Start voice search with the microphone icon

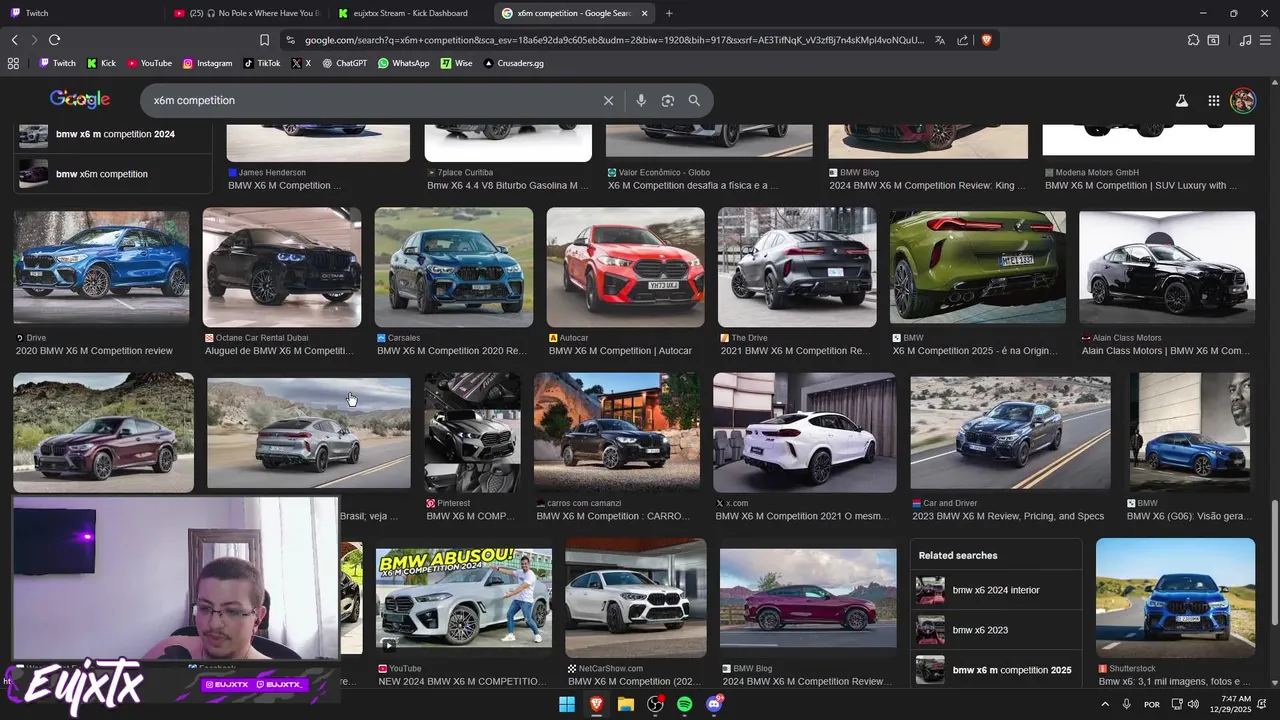[x=641, y=101]
